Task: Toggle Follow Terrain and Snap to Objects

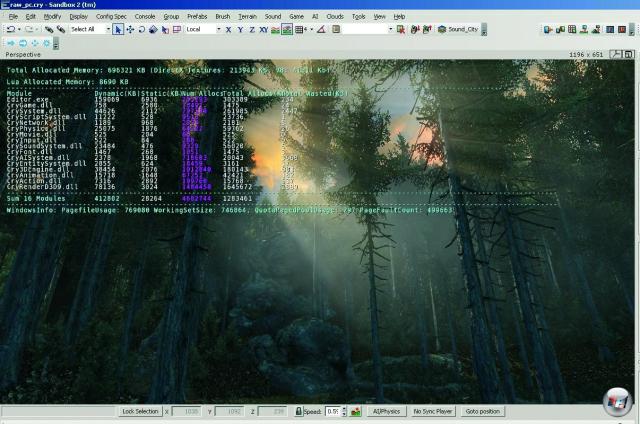Action: pyautogui.click(x=287, y=29)
